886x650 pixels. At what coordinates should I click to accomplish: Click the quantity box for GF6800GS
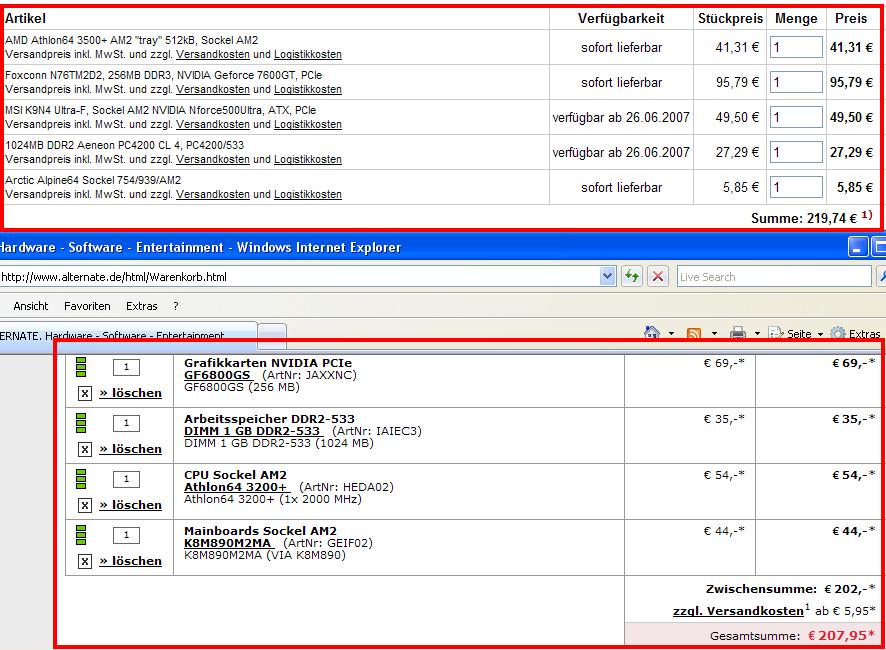[x=126, y=367]
